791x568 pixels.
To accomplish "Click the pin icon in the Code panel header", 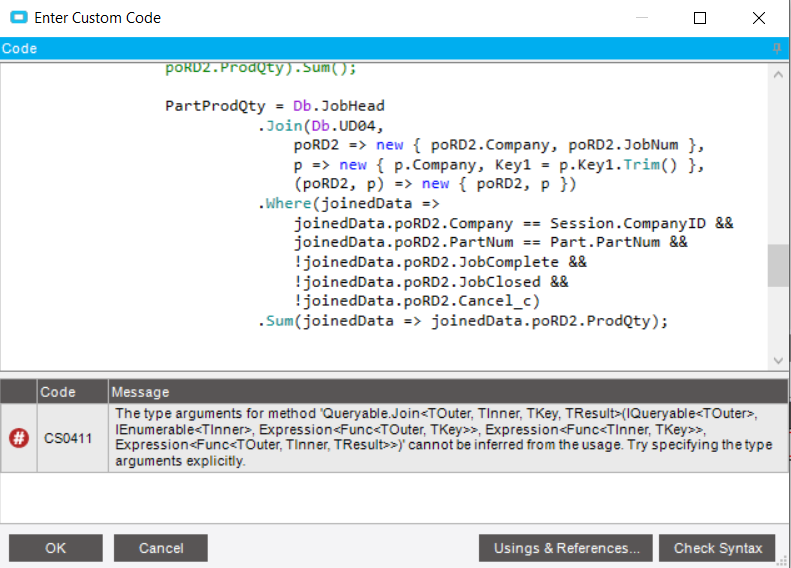I will click(x=777, y=48).
